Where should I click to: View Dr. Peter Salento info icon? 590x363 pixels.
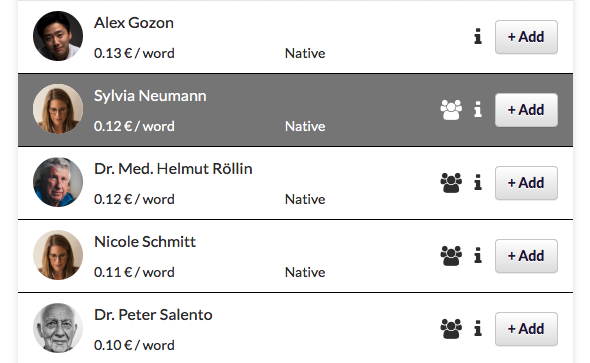(x=478, y=329)
